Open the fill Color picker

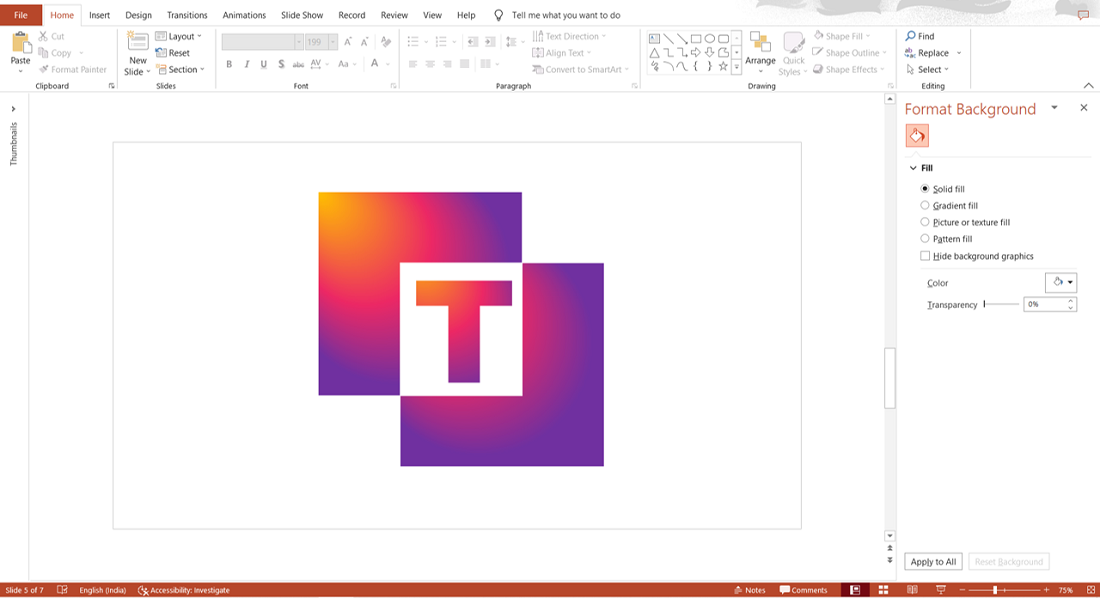click(1061, 282)
